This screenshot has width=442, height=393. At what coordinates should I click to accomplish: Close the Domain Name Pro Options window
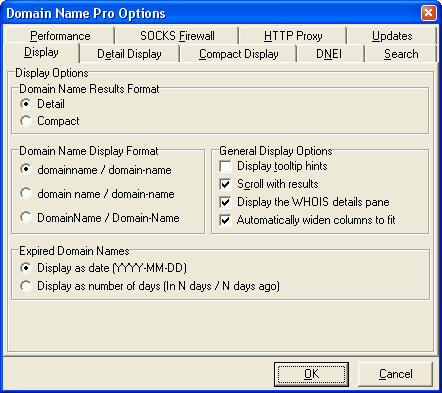[429, 13]
